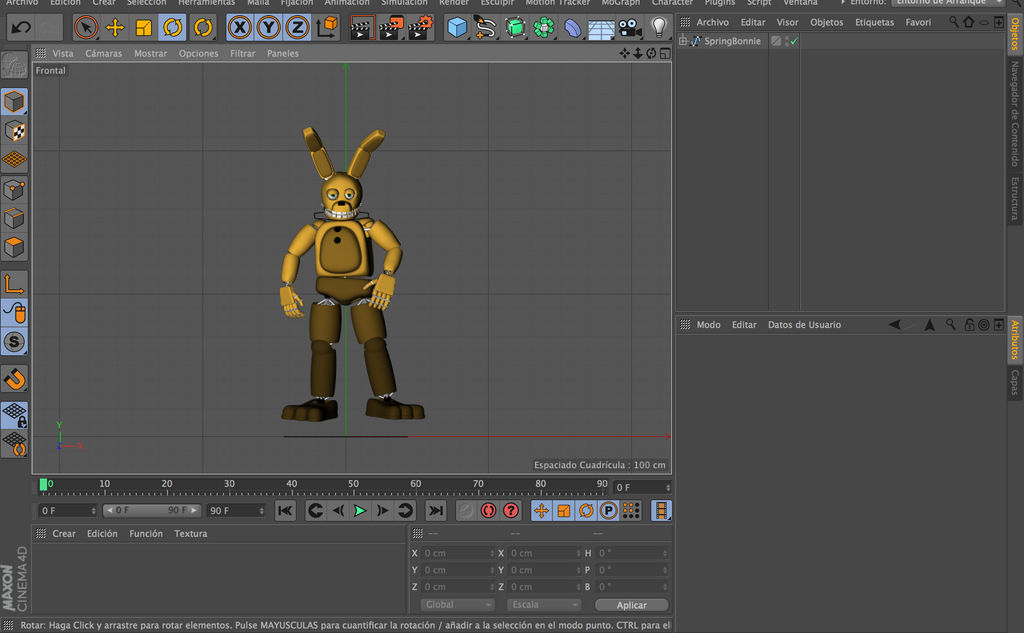Switch to Texture mode checkered cube
The height and width of the screenshot is (633, 1024).
click(14, 131)
